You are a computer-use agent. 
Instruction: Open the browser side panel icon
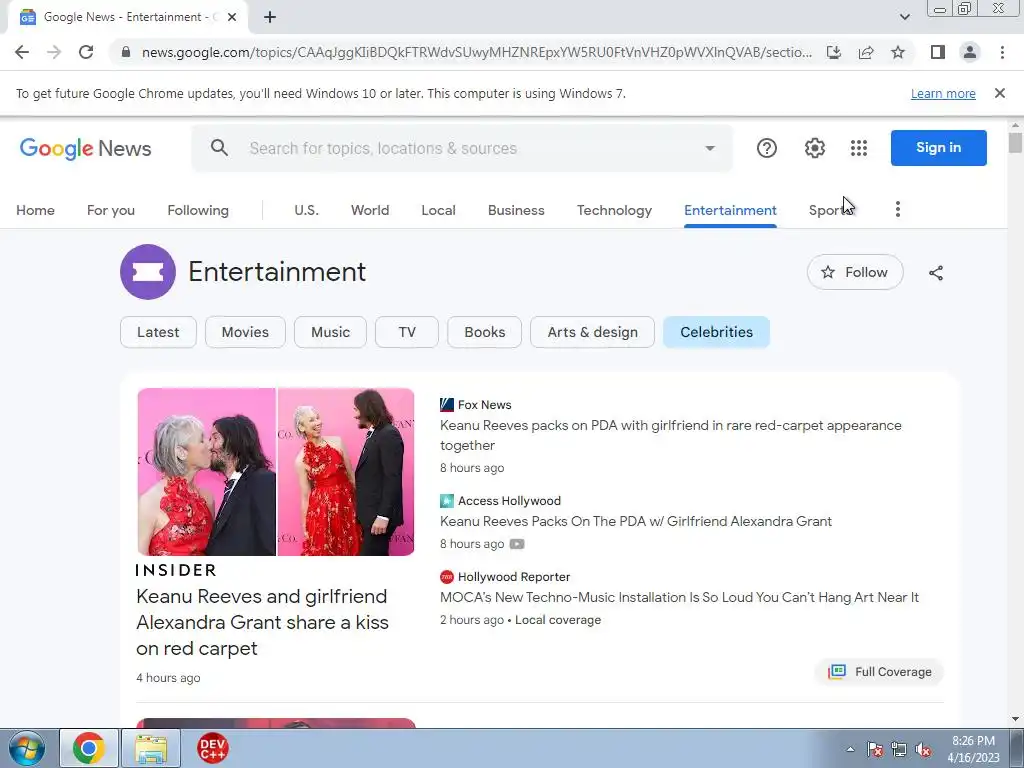click(x=938, y=52)
